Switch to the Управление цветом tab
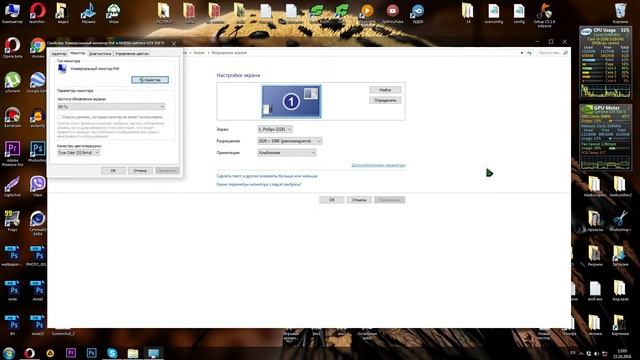Screen dimensions: 640x360 [x=131, y=53]
